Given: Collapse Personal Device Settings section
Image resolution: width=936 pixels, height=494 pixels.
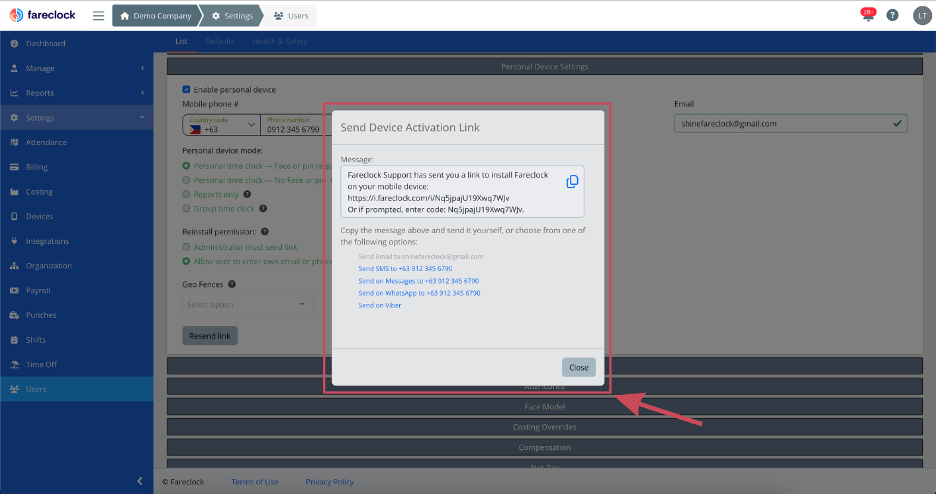Looking at the screenshot, I should (x=544, y=66).
